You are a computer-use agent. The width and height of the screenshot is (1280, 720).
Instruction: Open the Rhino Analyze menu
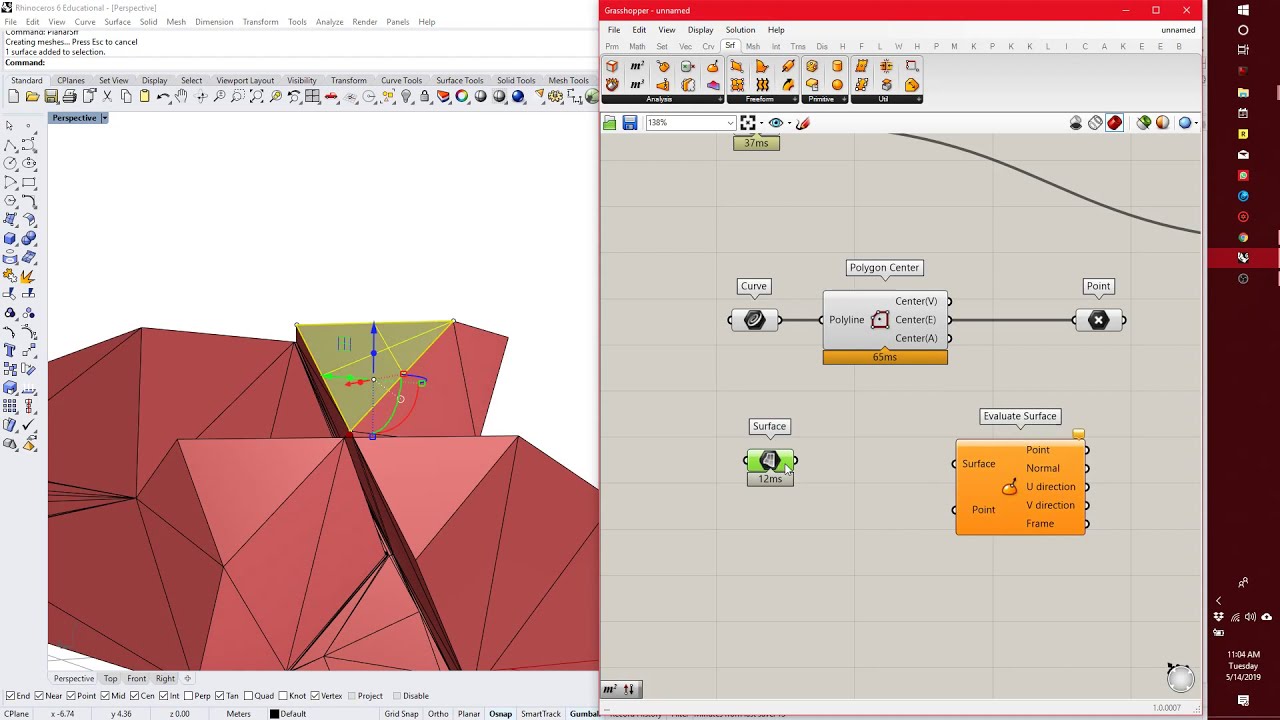pos(329,22)
